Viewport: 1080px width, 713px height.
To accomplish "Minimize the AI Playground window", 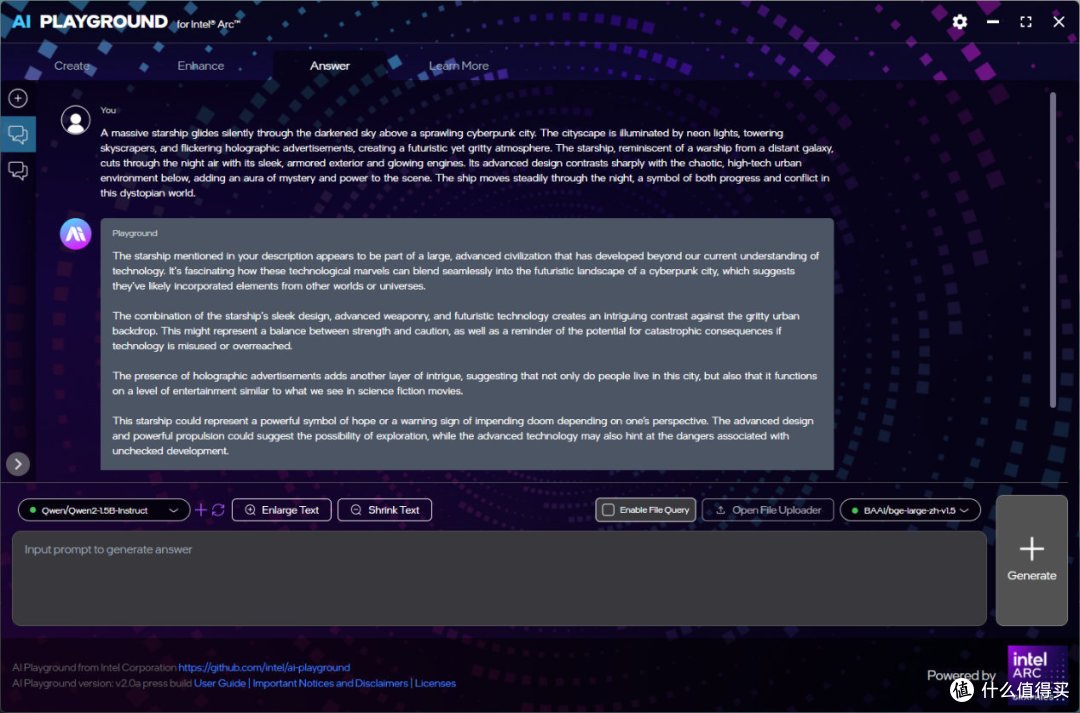I will click(993, 22).
